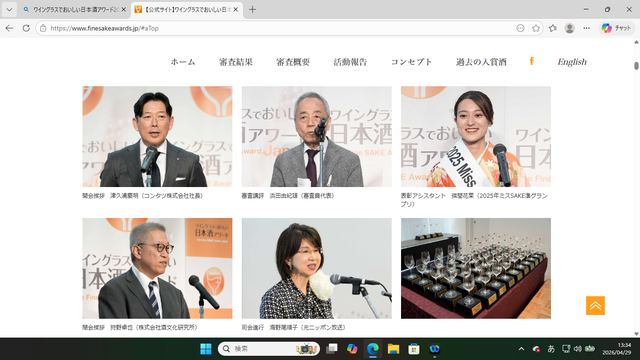View site information via the lock icon
640x360 pixels.
pyautogui.click(x=43, y=28)
